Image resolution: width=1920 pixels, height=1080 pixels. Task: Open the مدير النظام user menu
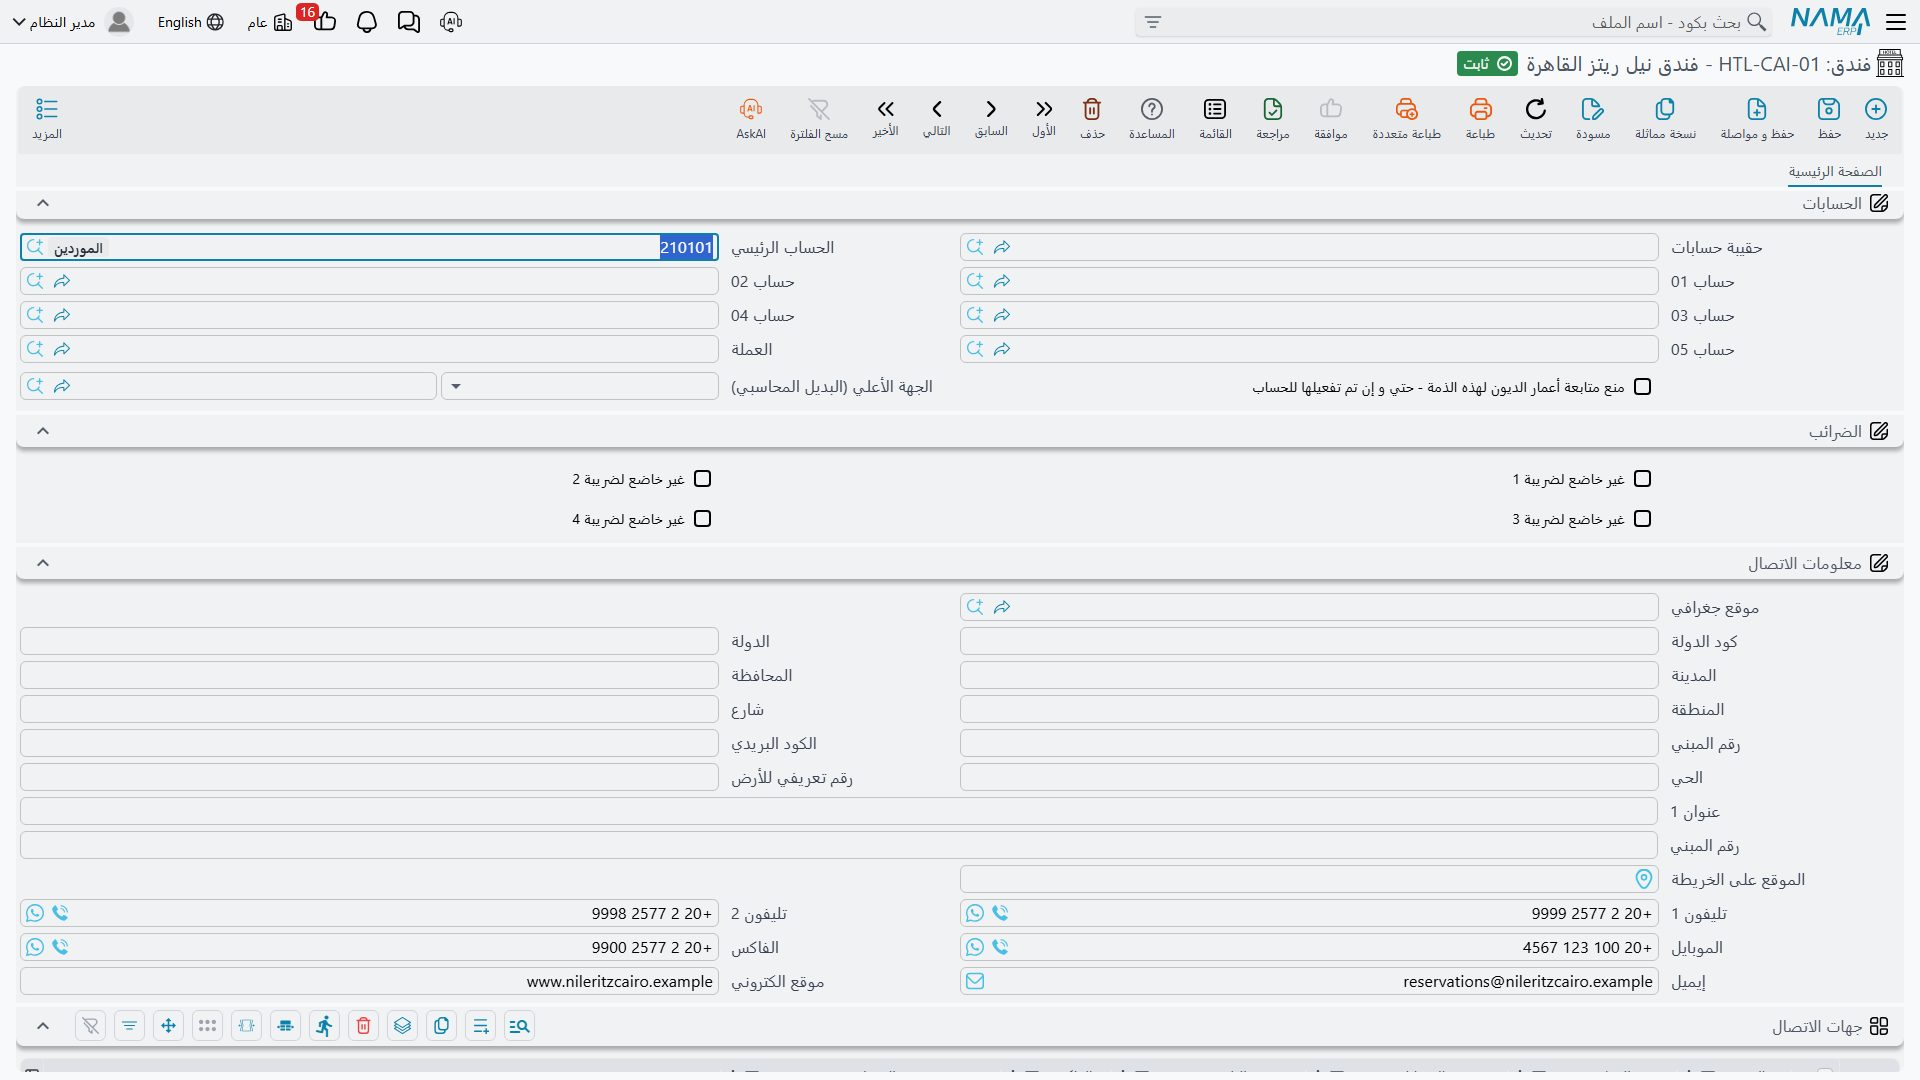(x=72, y=22)
